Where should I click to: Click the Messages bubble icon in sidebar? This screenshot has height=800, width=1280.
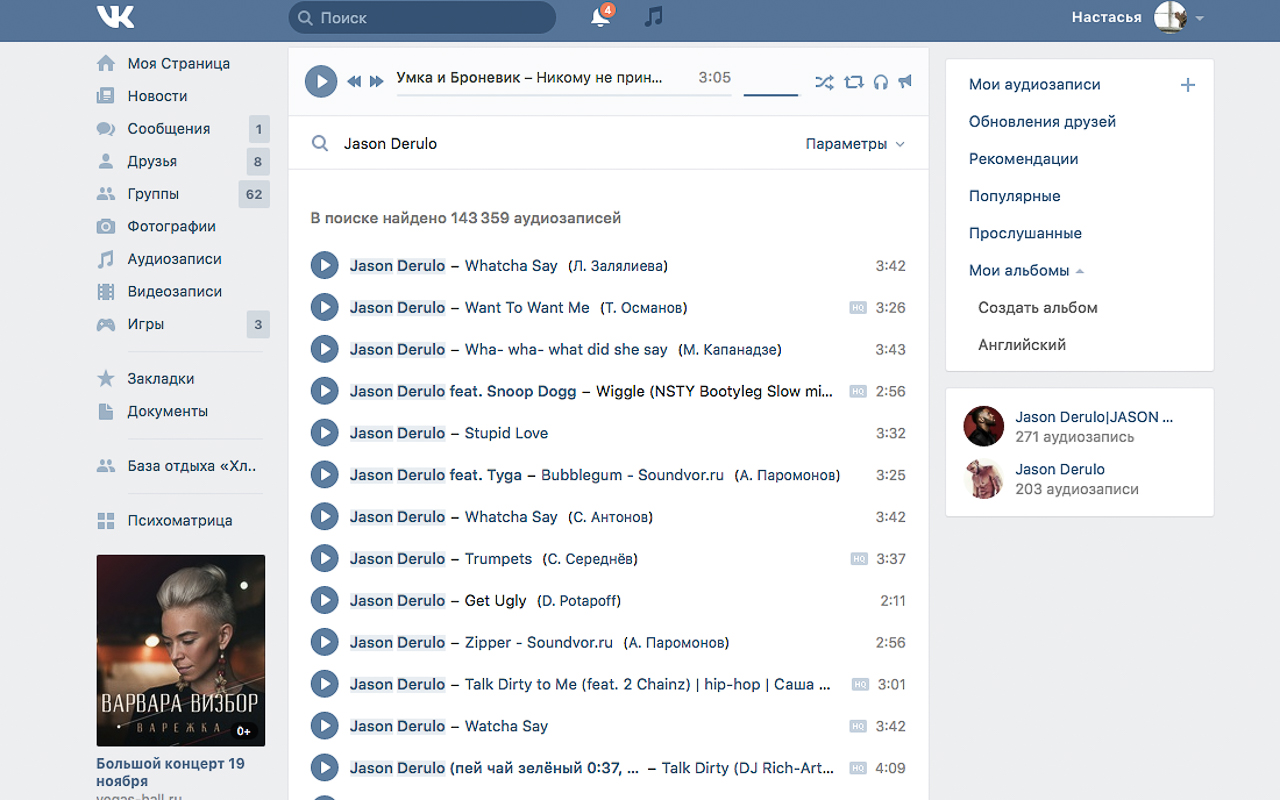coord(105,129)
